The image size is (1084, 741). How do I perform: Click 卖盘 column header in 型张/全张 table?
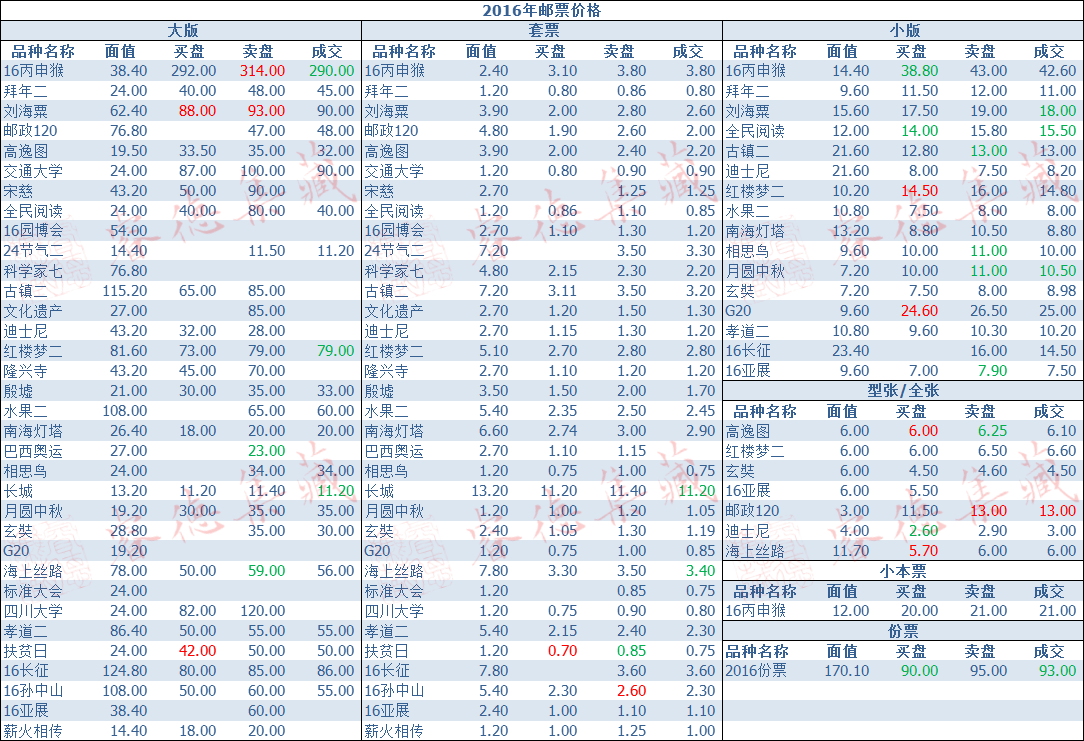click(980, 411)
